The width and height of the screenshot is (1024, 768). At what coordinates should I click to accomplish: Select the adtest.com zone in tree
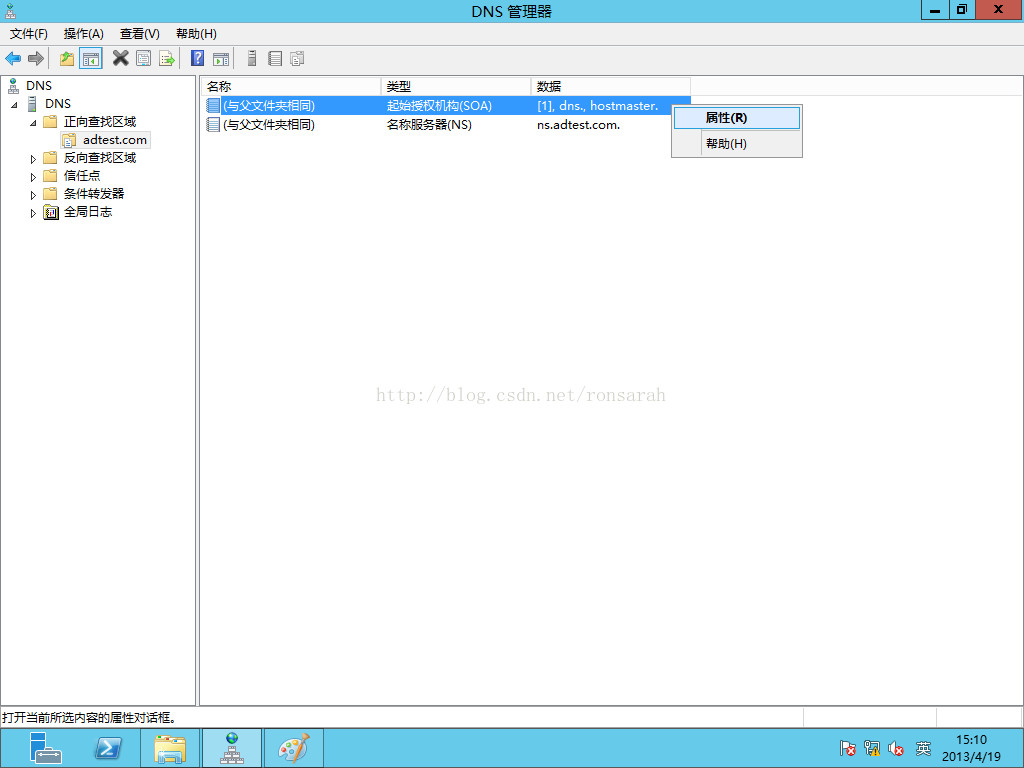pyautogui.click(x=114, y=140)
